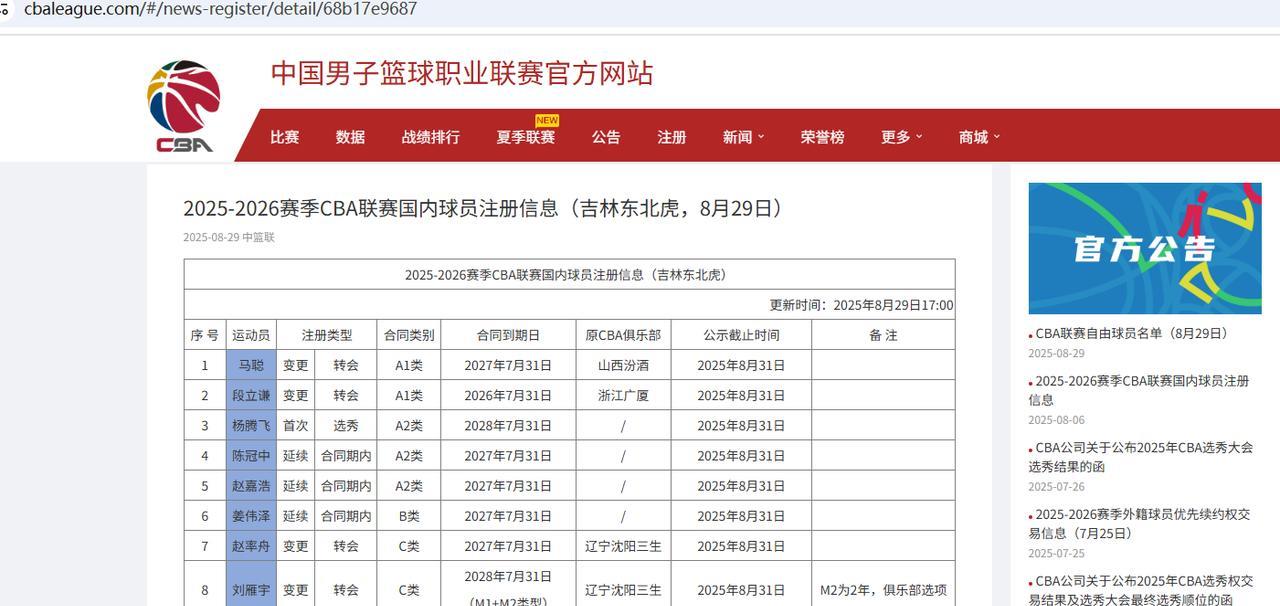Open CBA公司关于公布2025年CBA选秀大会选秀结果的函 link
Viewport: 1280px width, 606px height.
1140,457
